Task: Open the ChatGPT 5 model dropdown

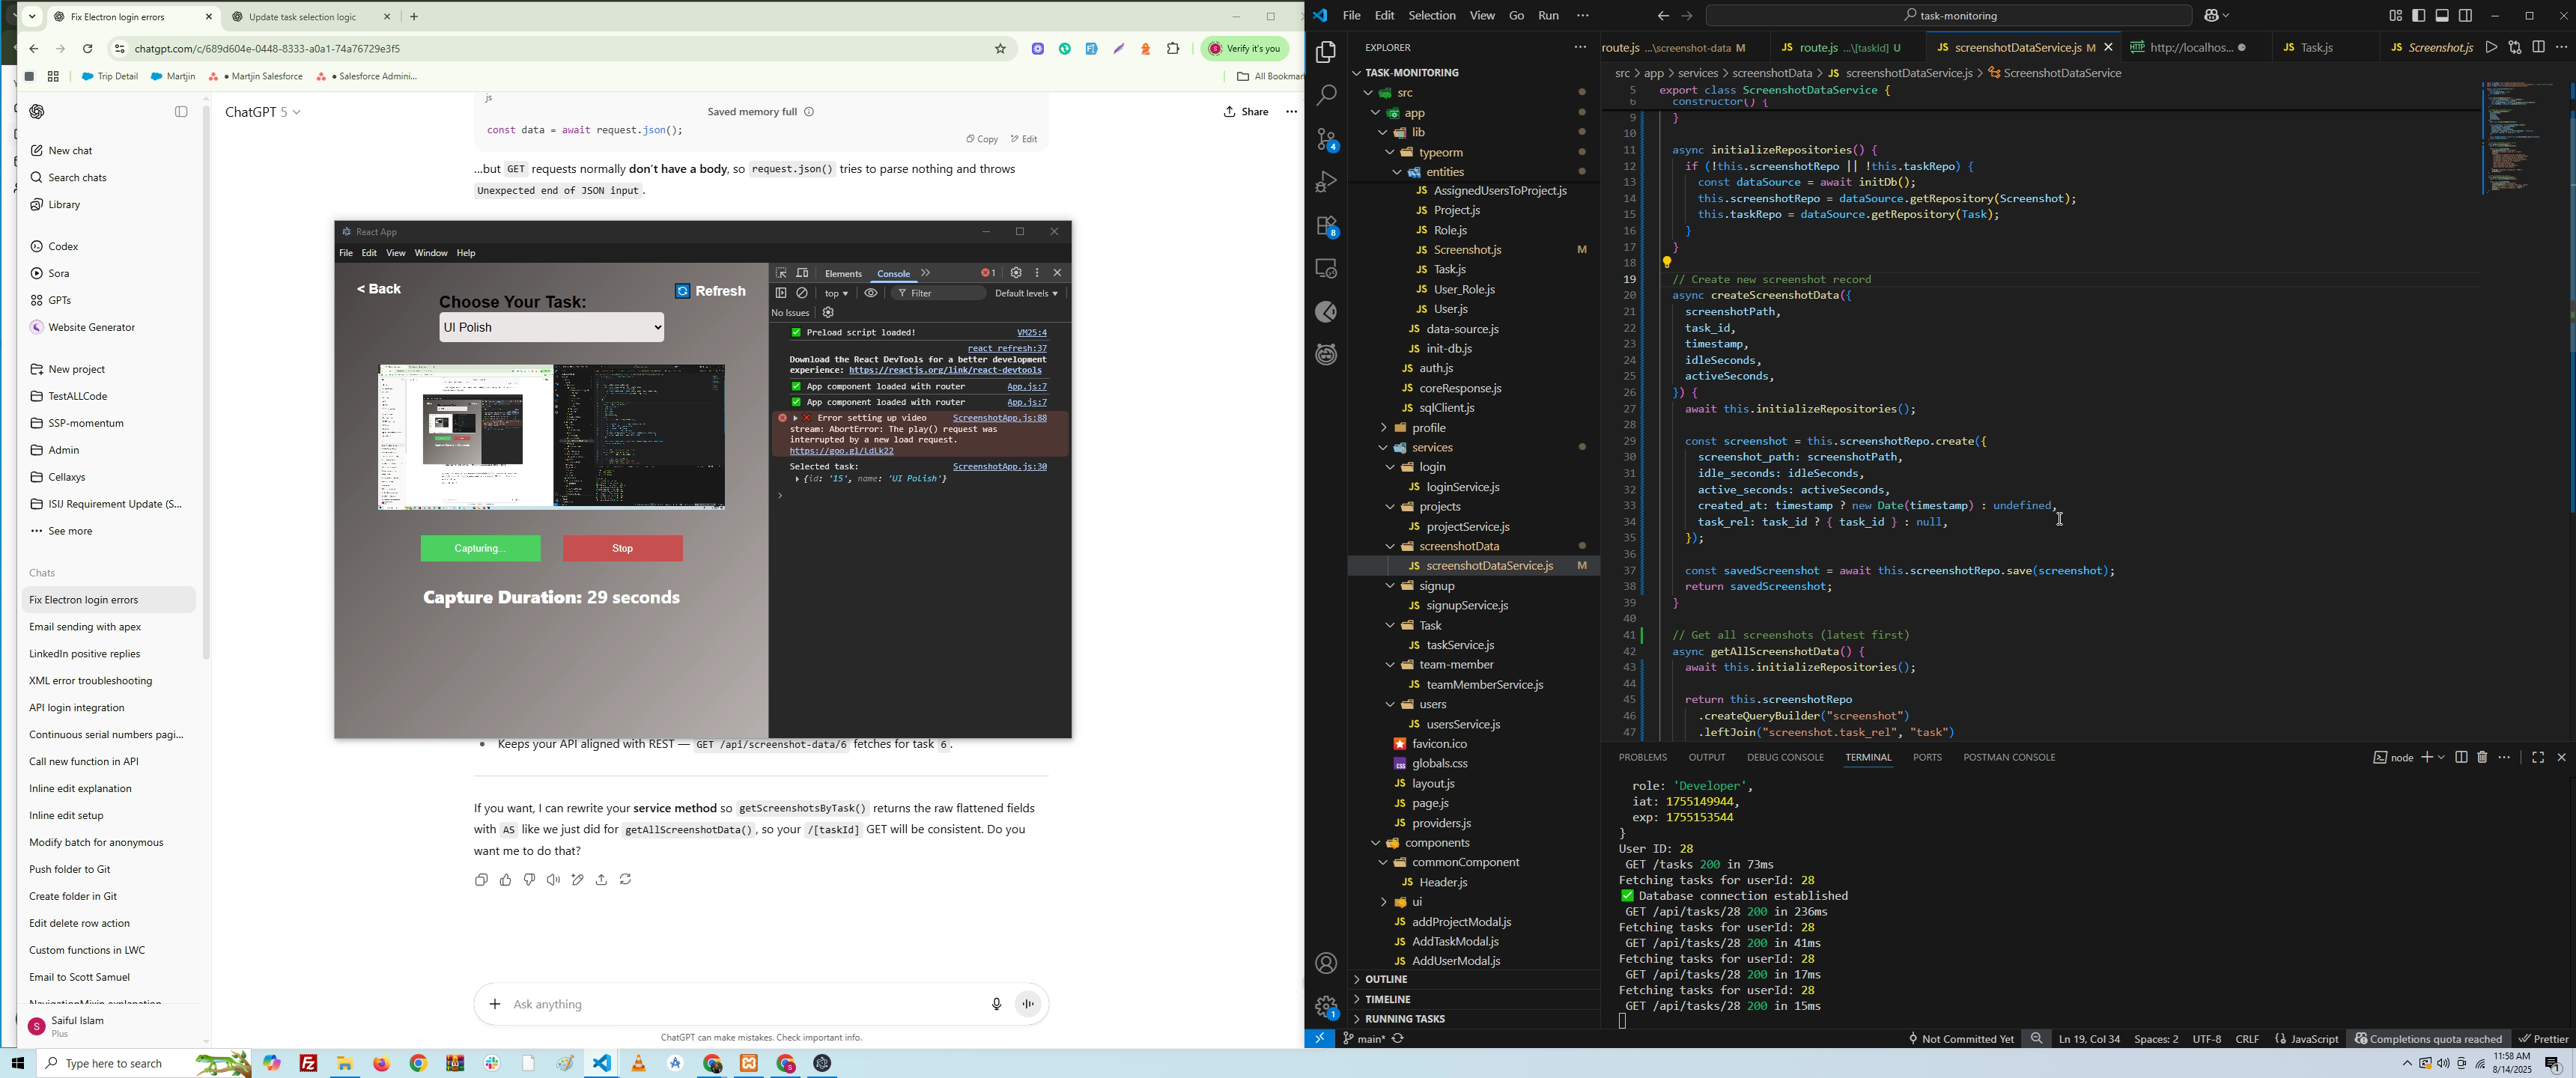Action: [263, 112]
